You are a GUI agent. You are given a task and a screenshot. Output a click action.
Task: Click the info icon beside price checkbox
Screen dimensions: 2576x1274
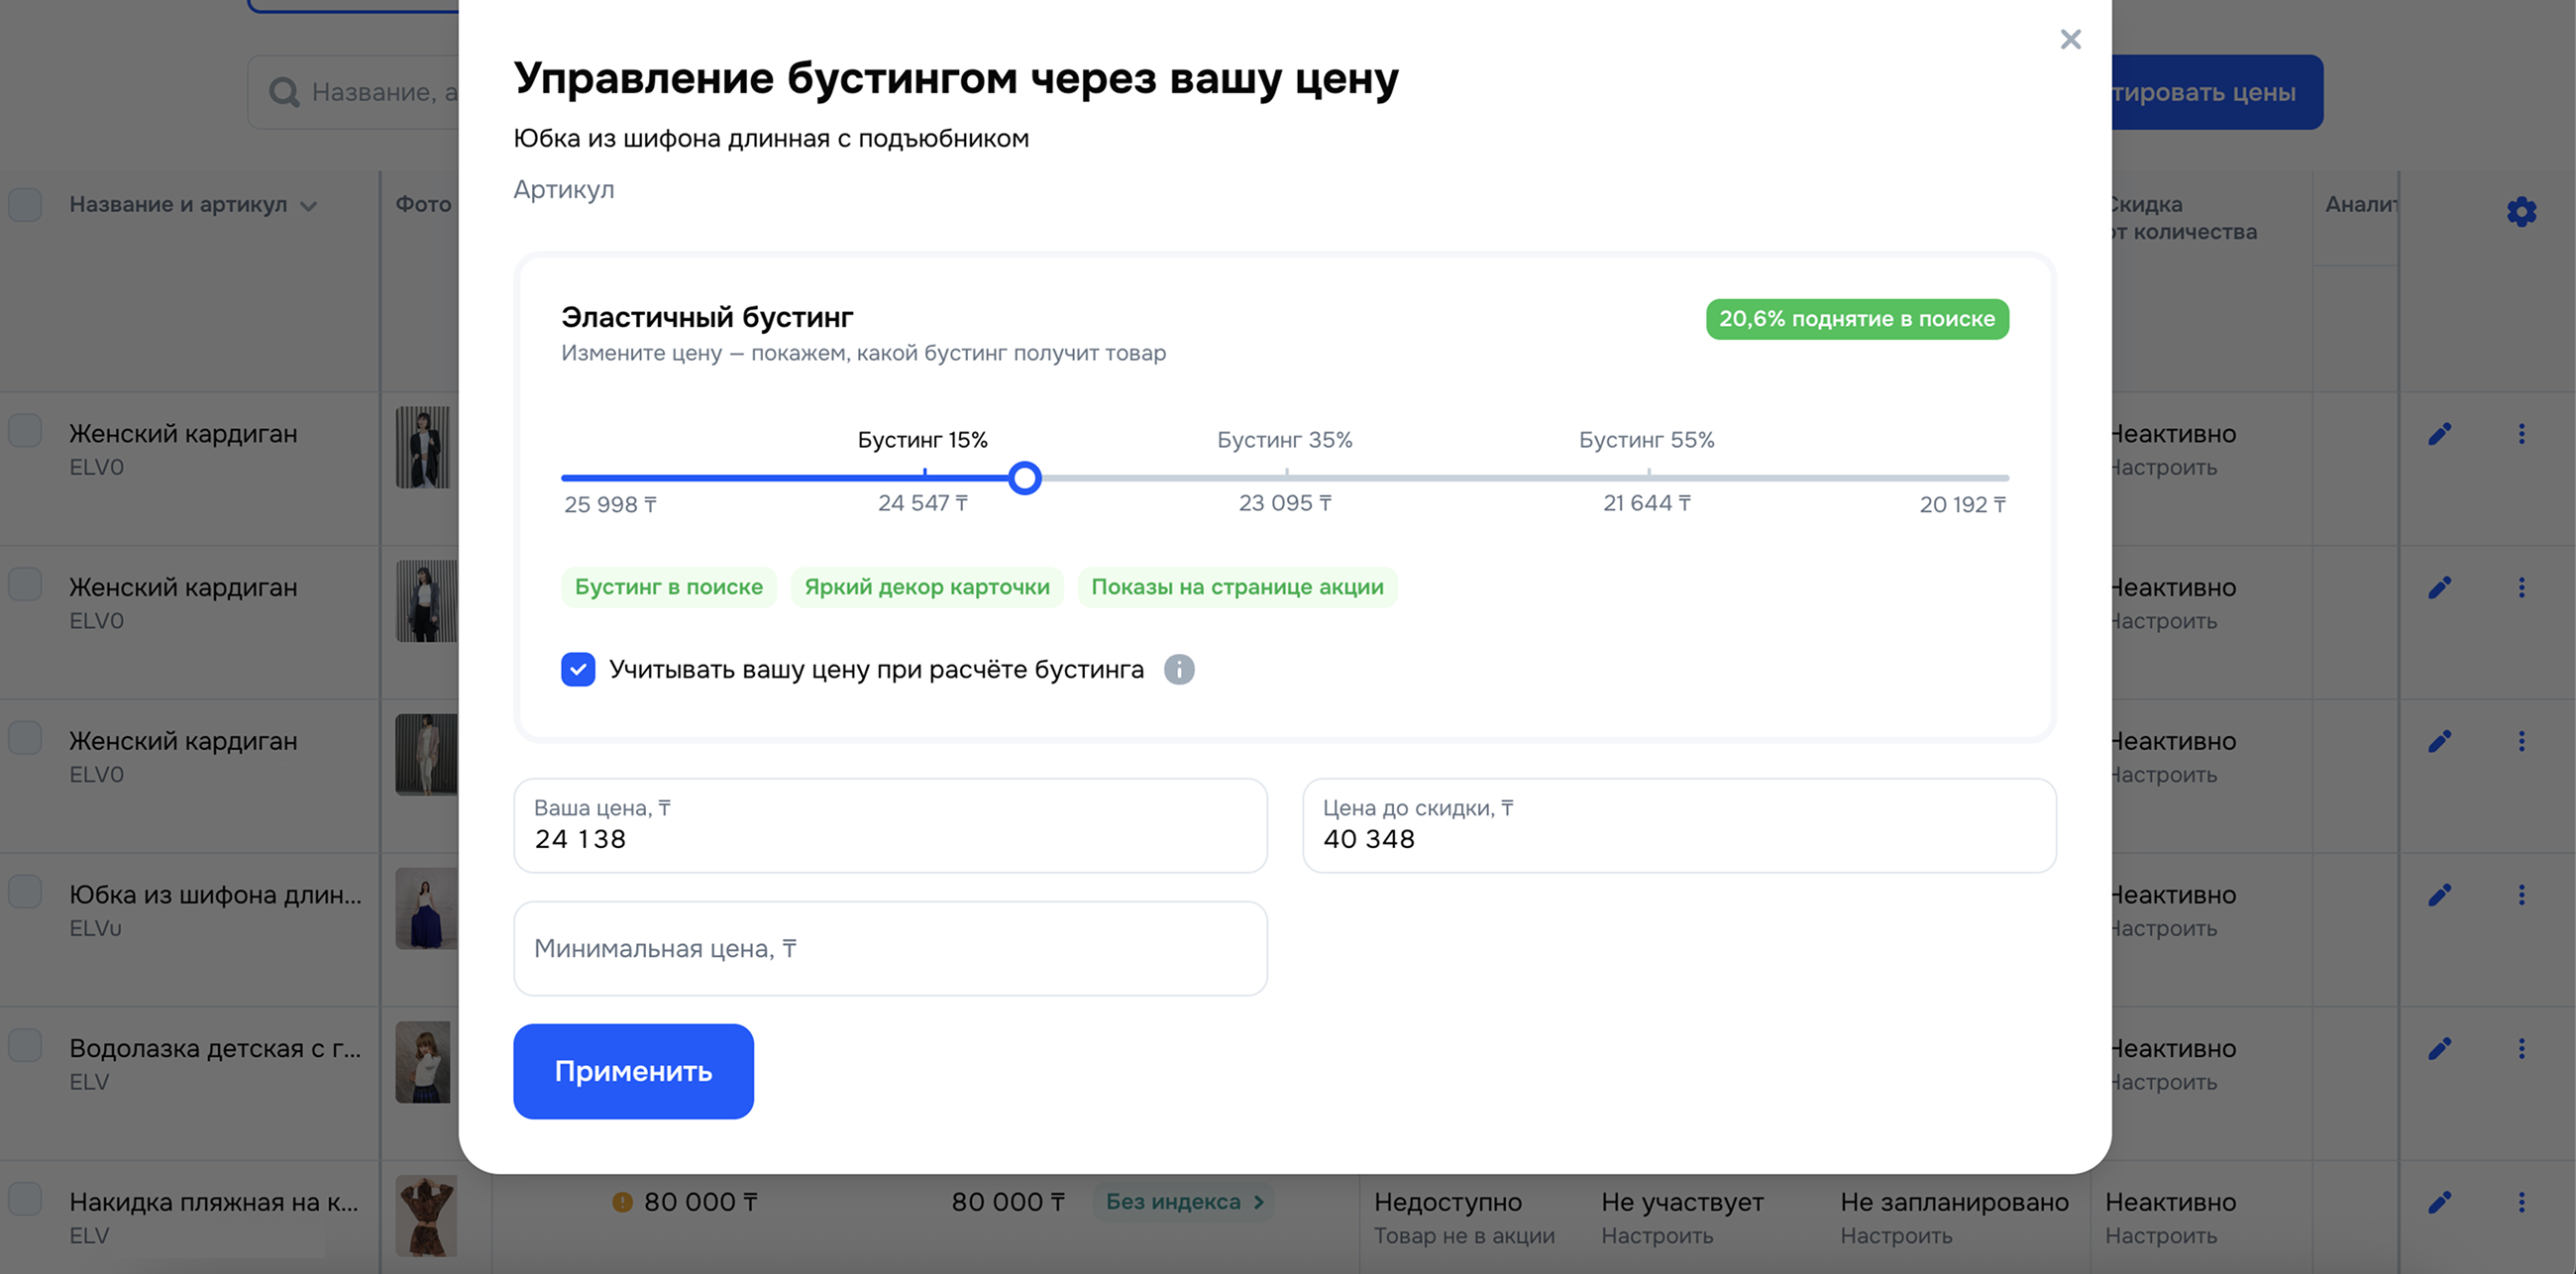click(x=1179, y=669)
